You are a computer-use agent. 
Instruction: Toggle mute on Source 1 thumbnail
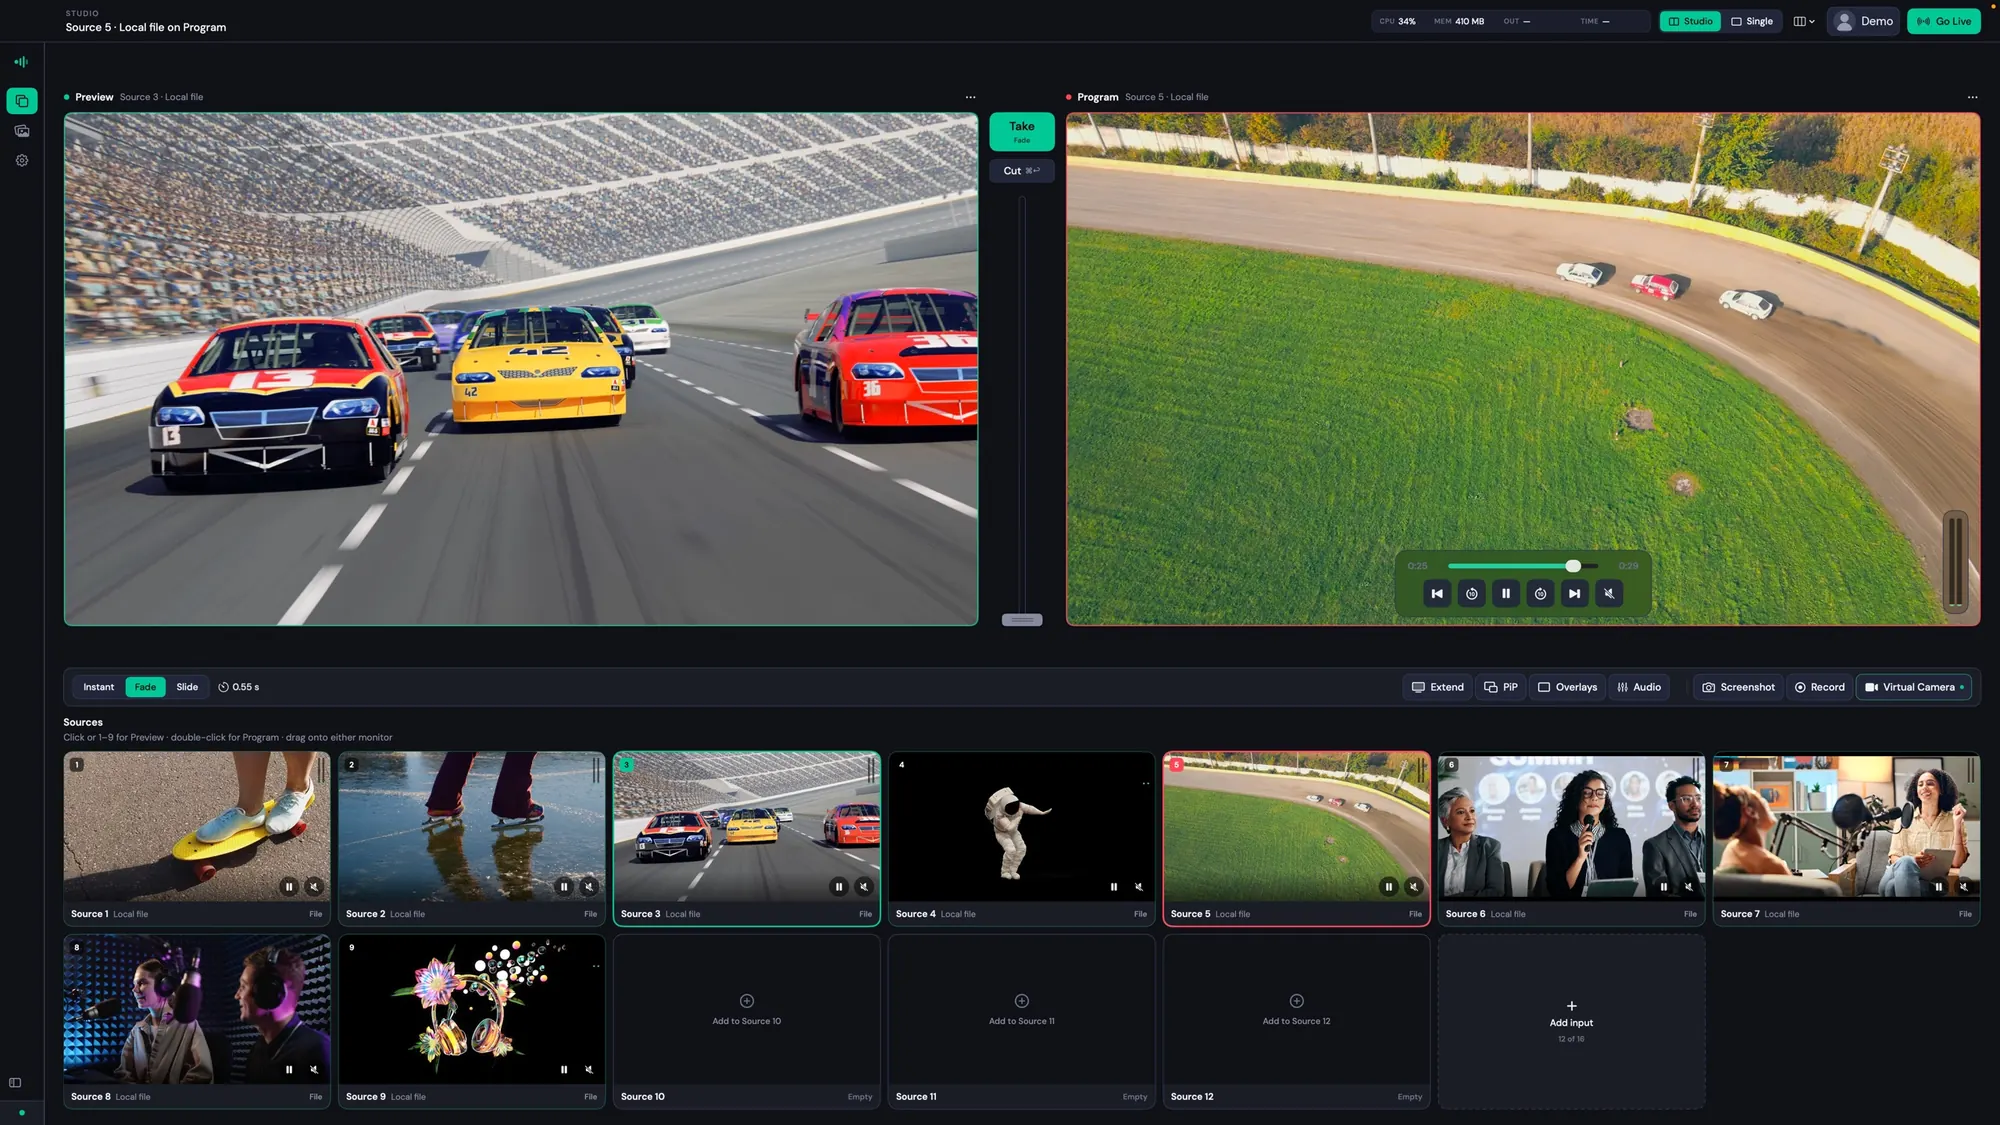tap(314, 887)
